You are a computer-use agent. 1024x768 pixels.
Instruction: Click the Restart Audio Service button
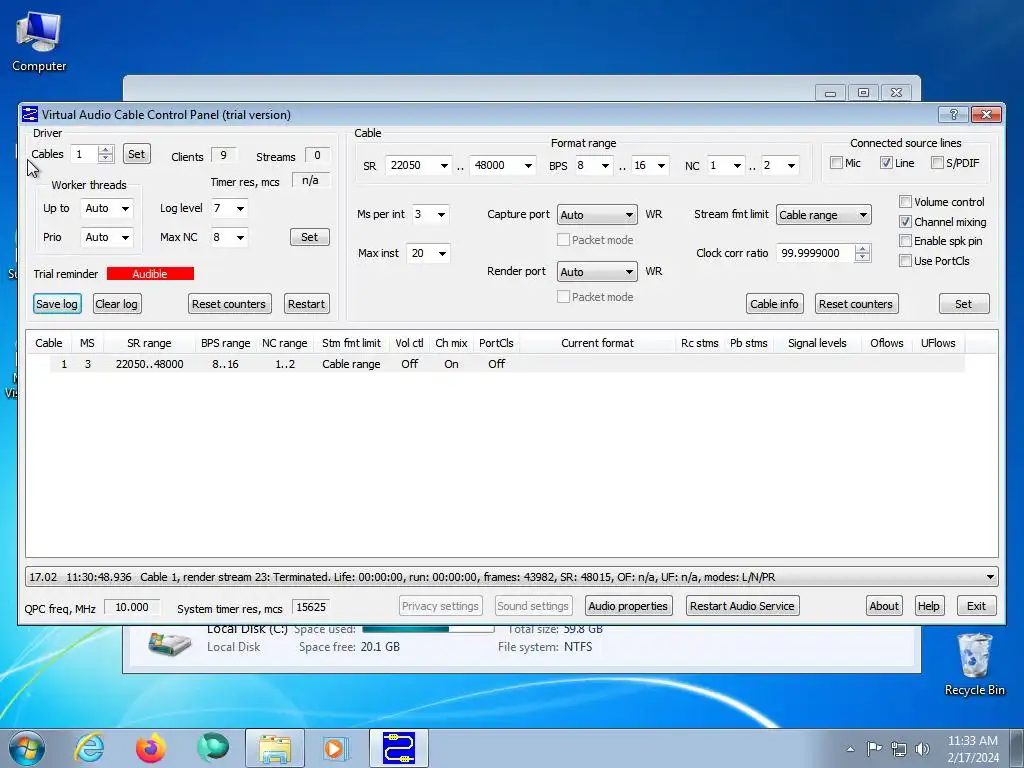click(742, 606)
